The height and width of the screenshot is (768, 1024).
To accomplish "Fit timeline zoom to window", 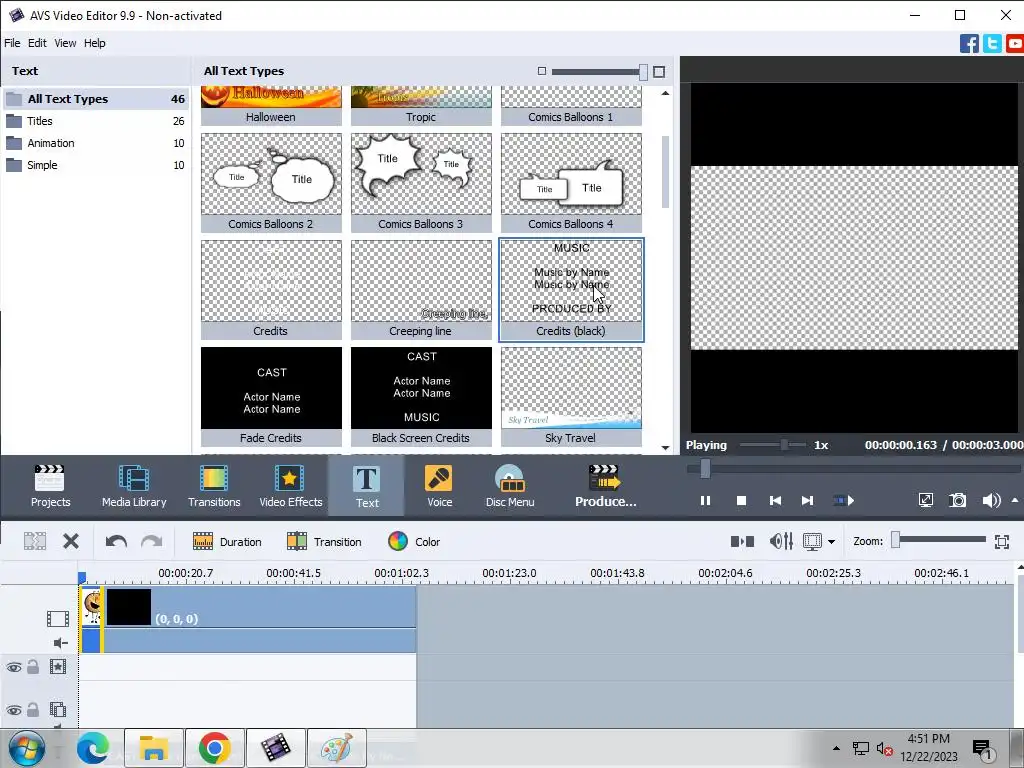I will click(1002, 541).
